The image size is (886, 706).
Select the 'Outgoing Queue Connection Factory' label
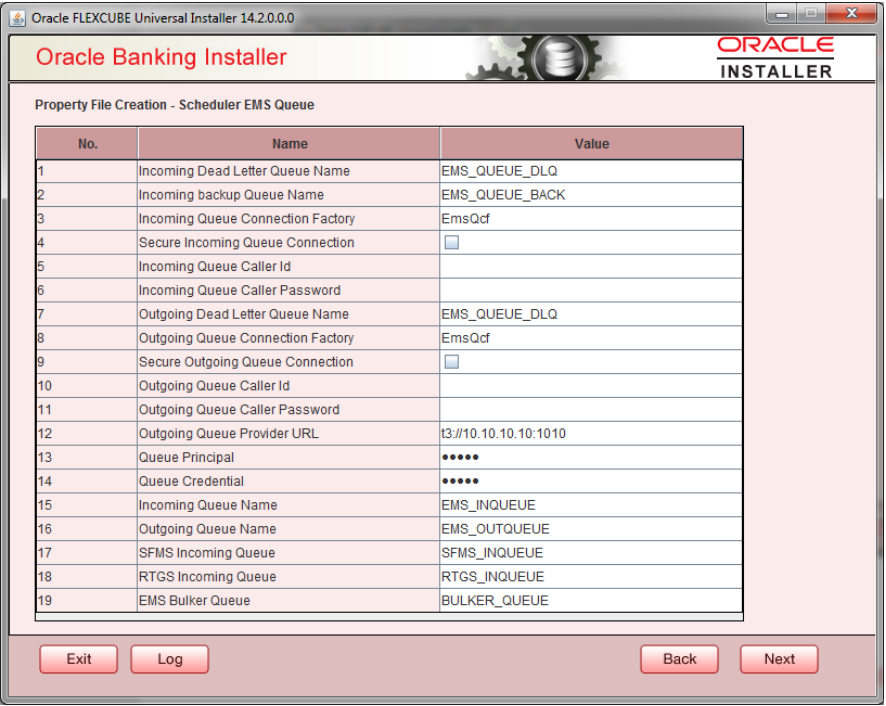tap(246, 338)
